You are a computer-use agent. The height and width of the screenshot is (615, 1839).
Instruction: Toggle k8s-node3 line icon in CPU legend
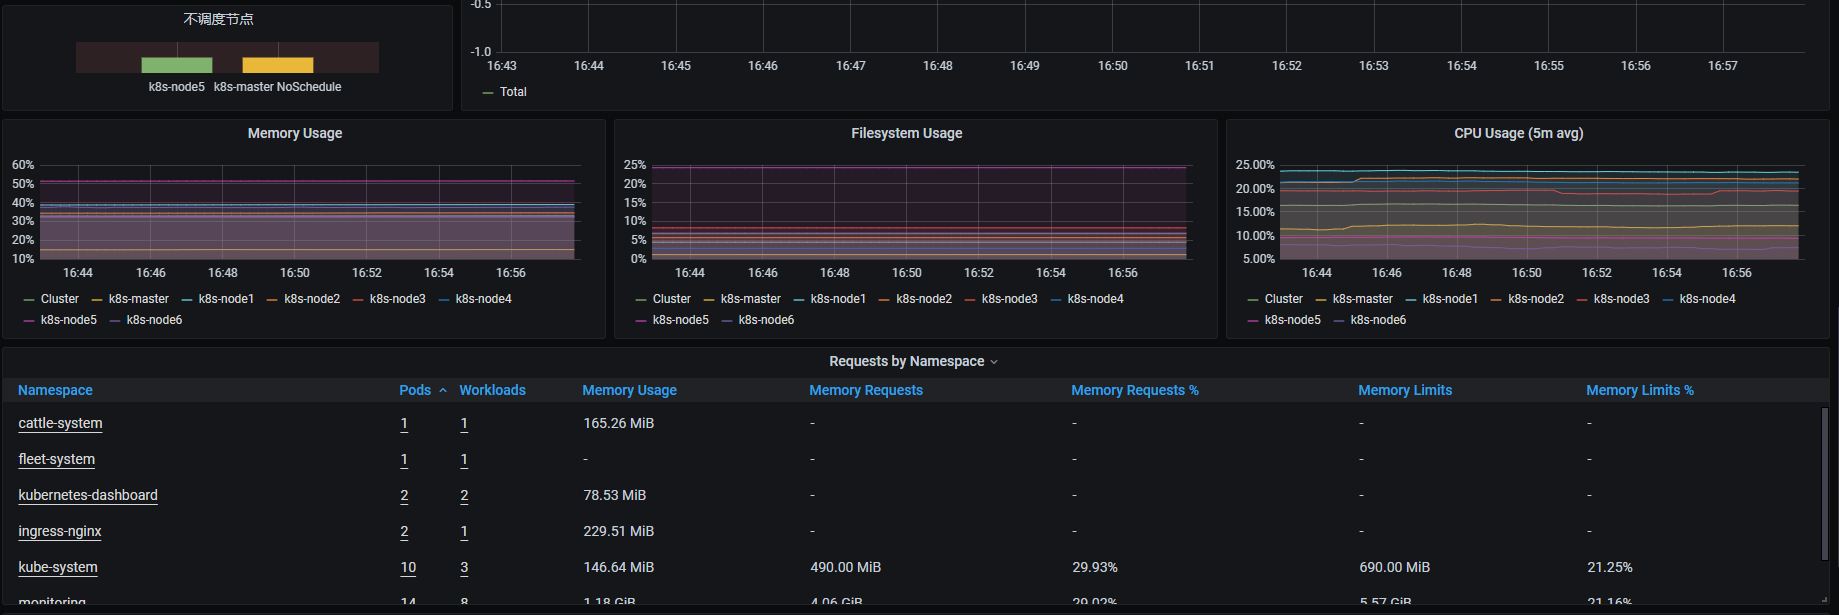pos(1582,299)
